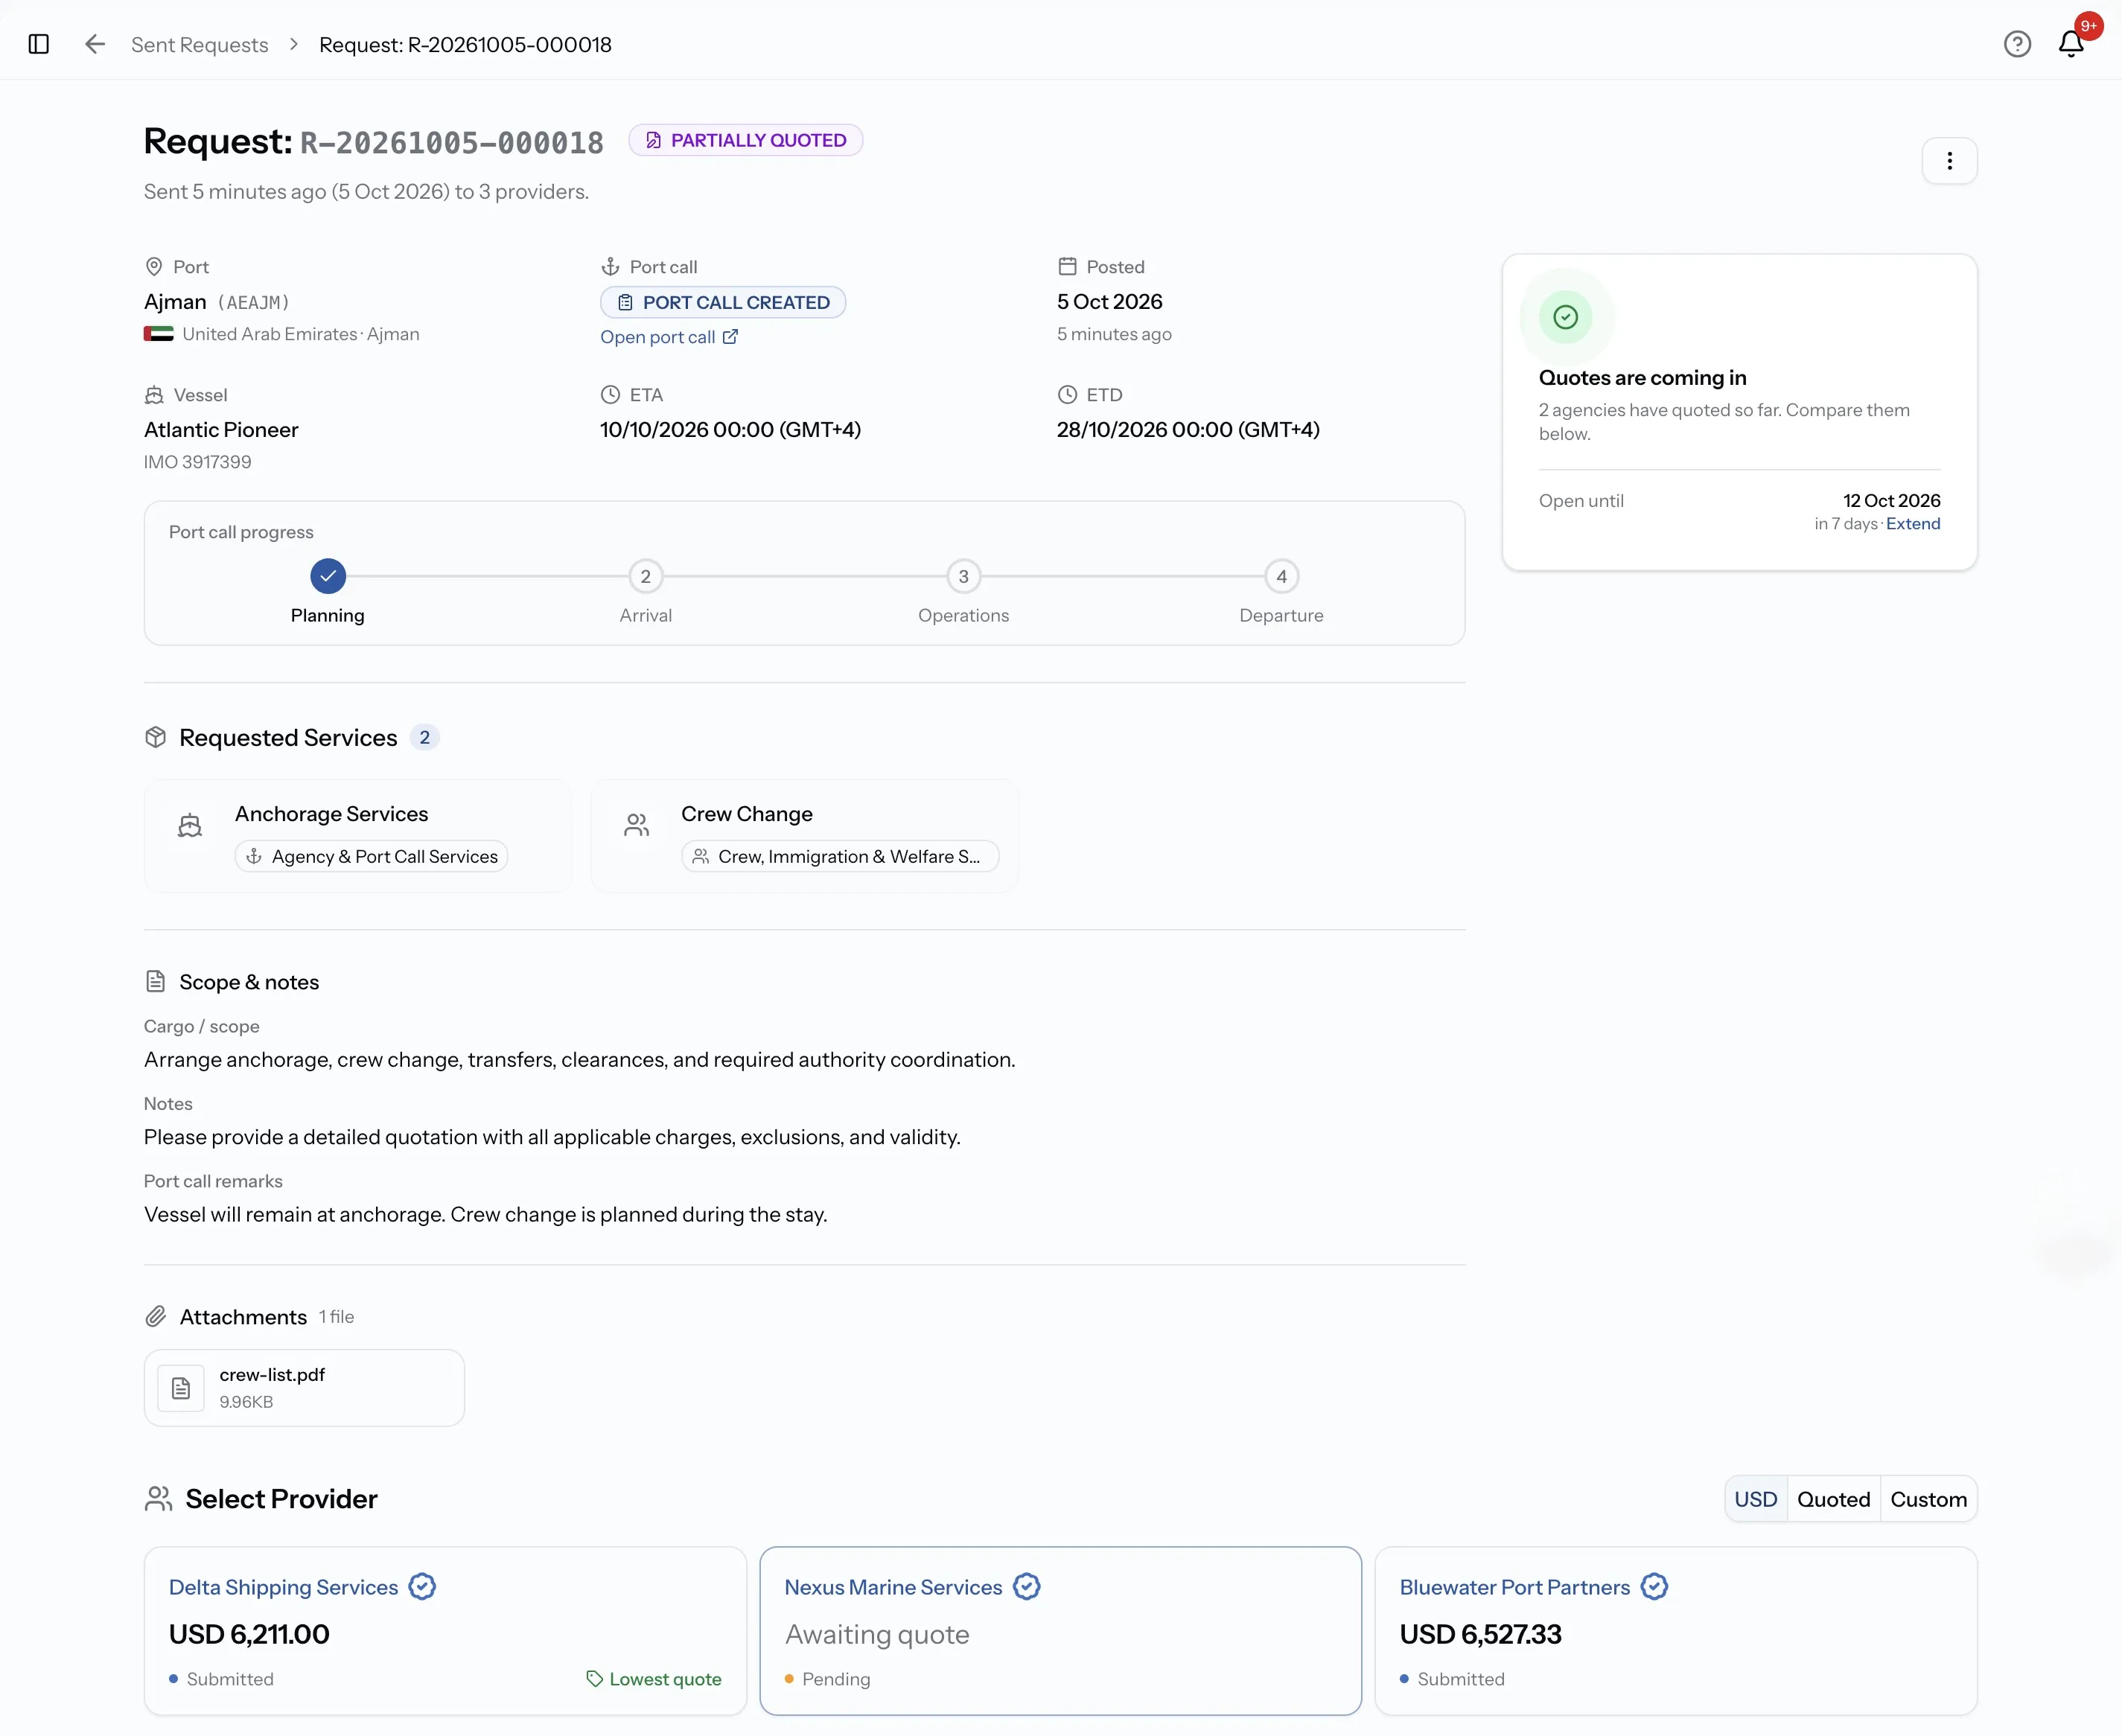The height and width of the screenshot is (1736, 2122).
Task: Click the USD 6,527.33 quote amount
Action: pos(1480,1635)
